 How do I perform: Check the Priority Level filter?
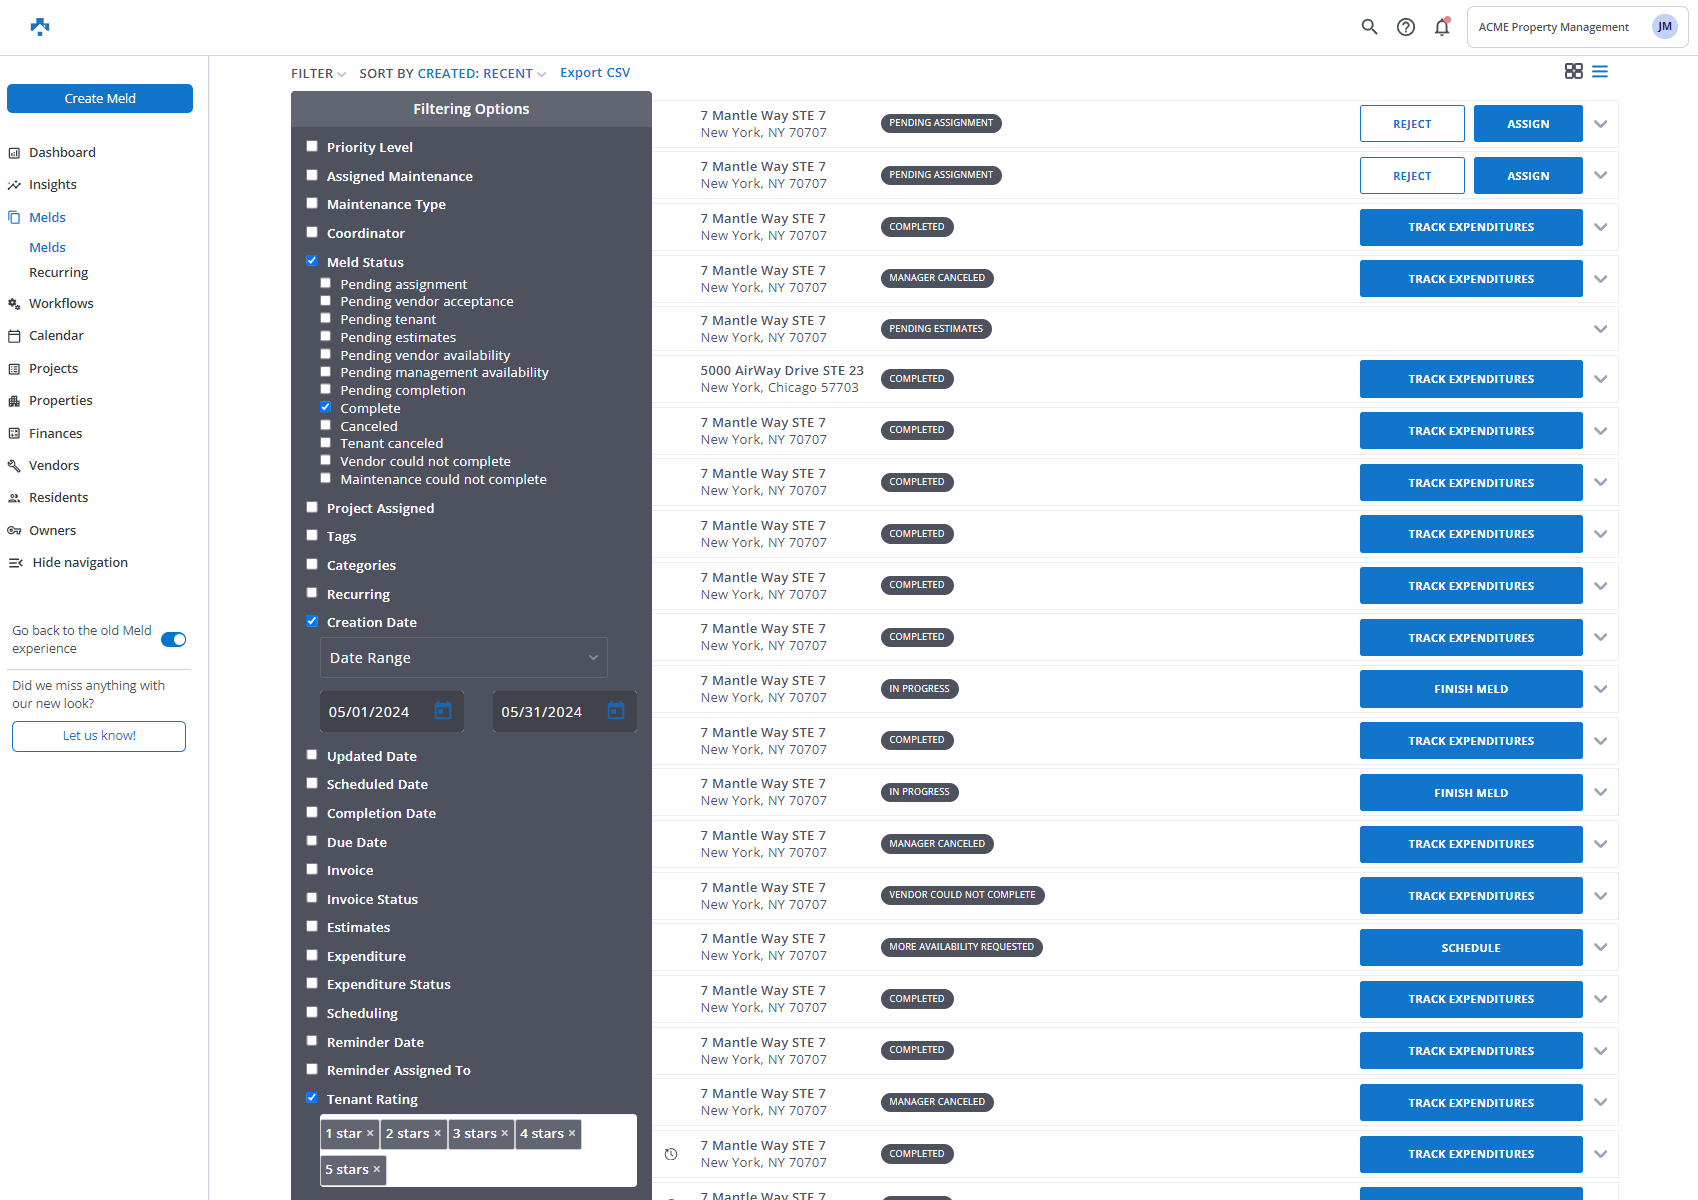tap(312, 146)
